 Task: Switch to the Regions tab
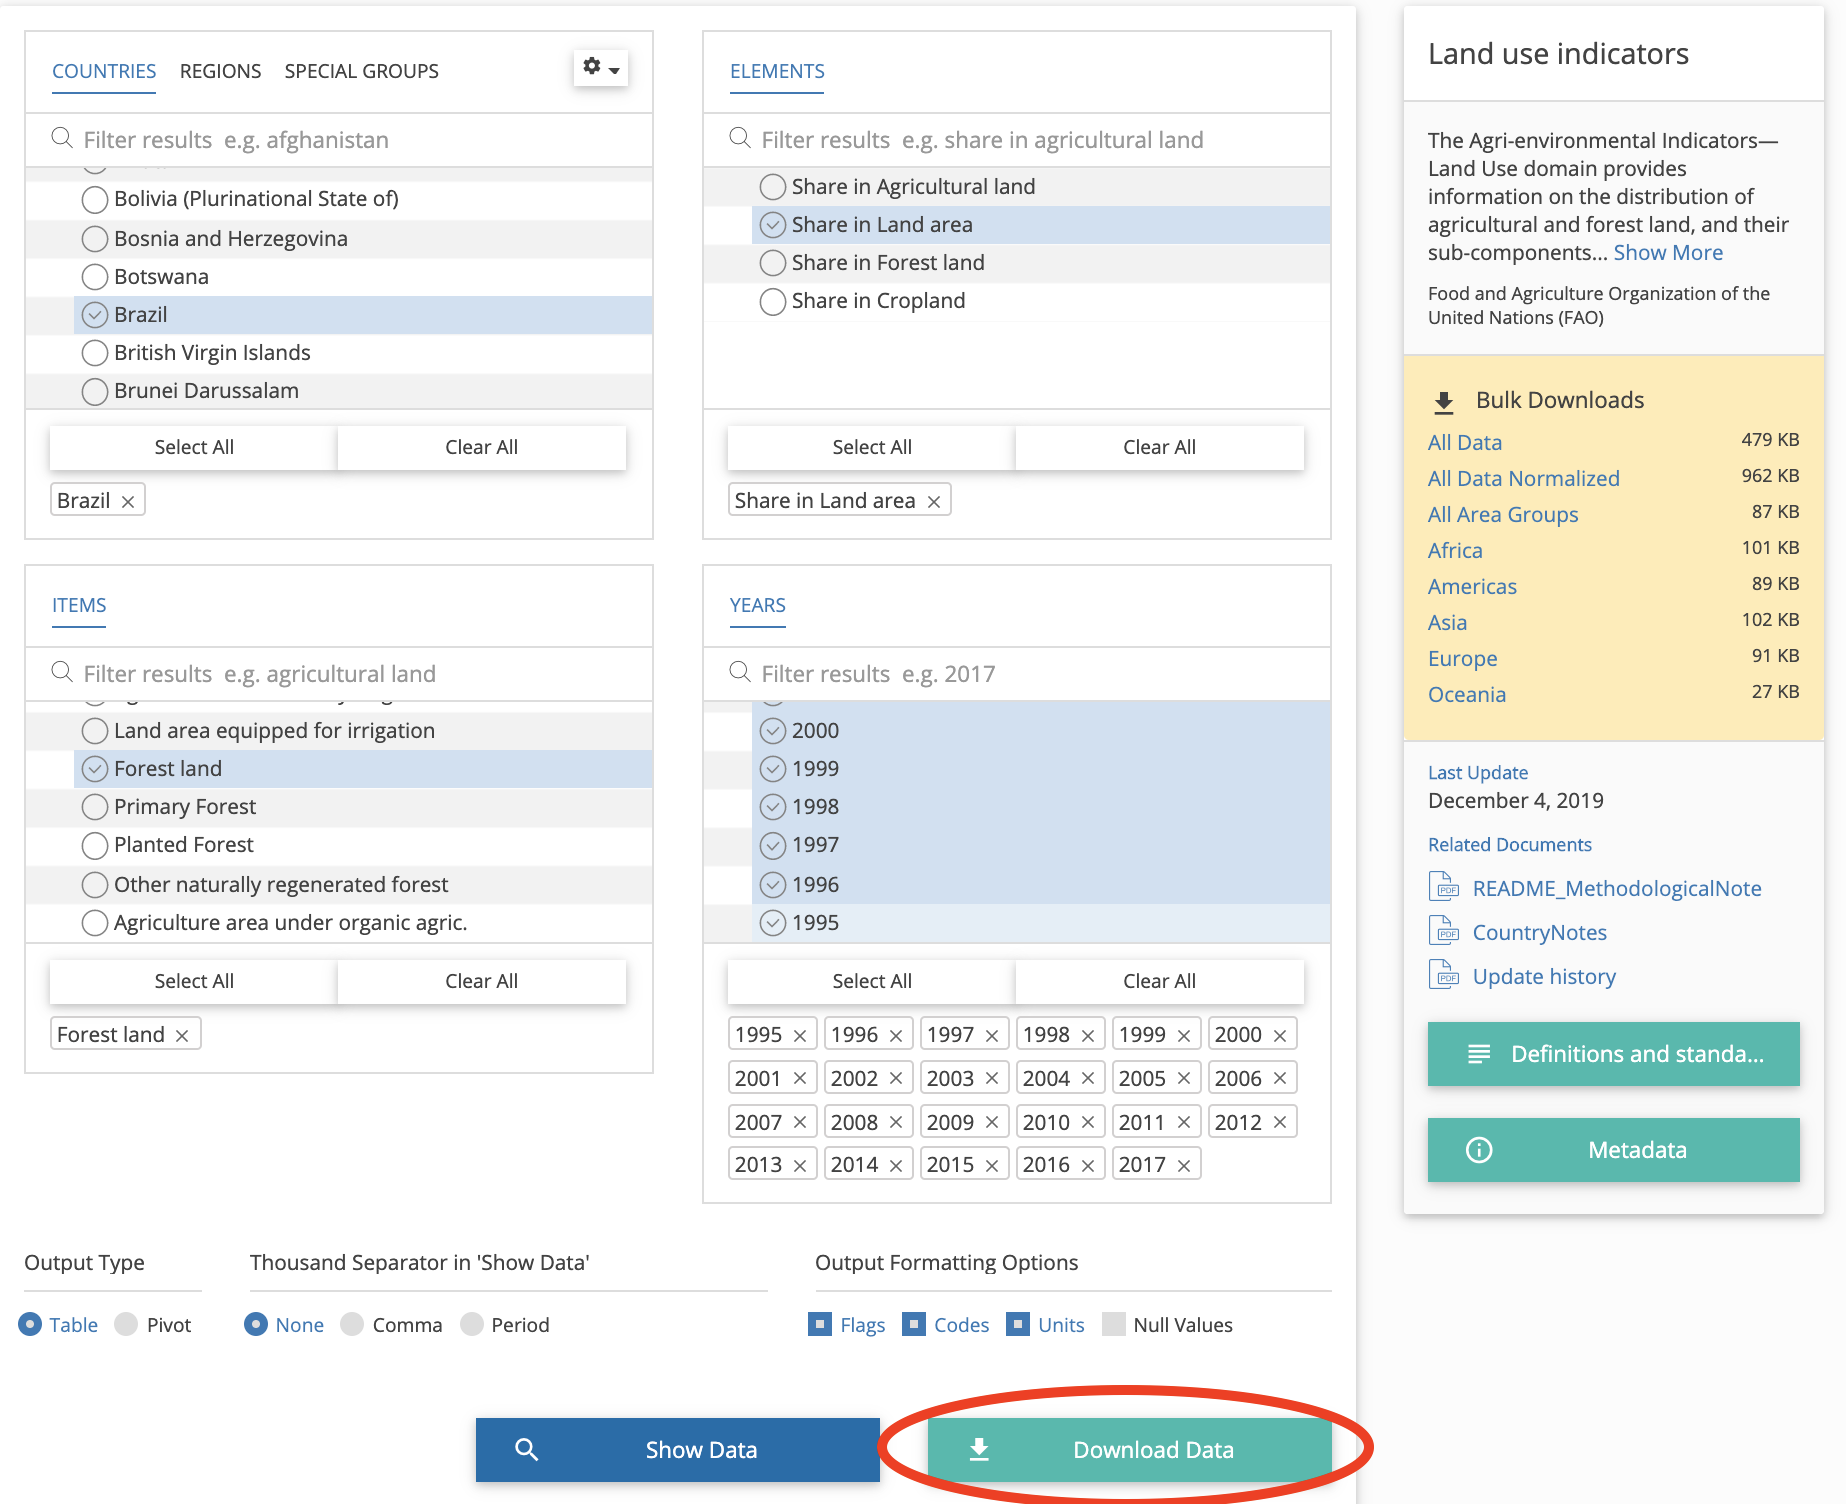pyautogui.click(x=220, y=71)
